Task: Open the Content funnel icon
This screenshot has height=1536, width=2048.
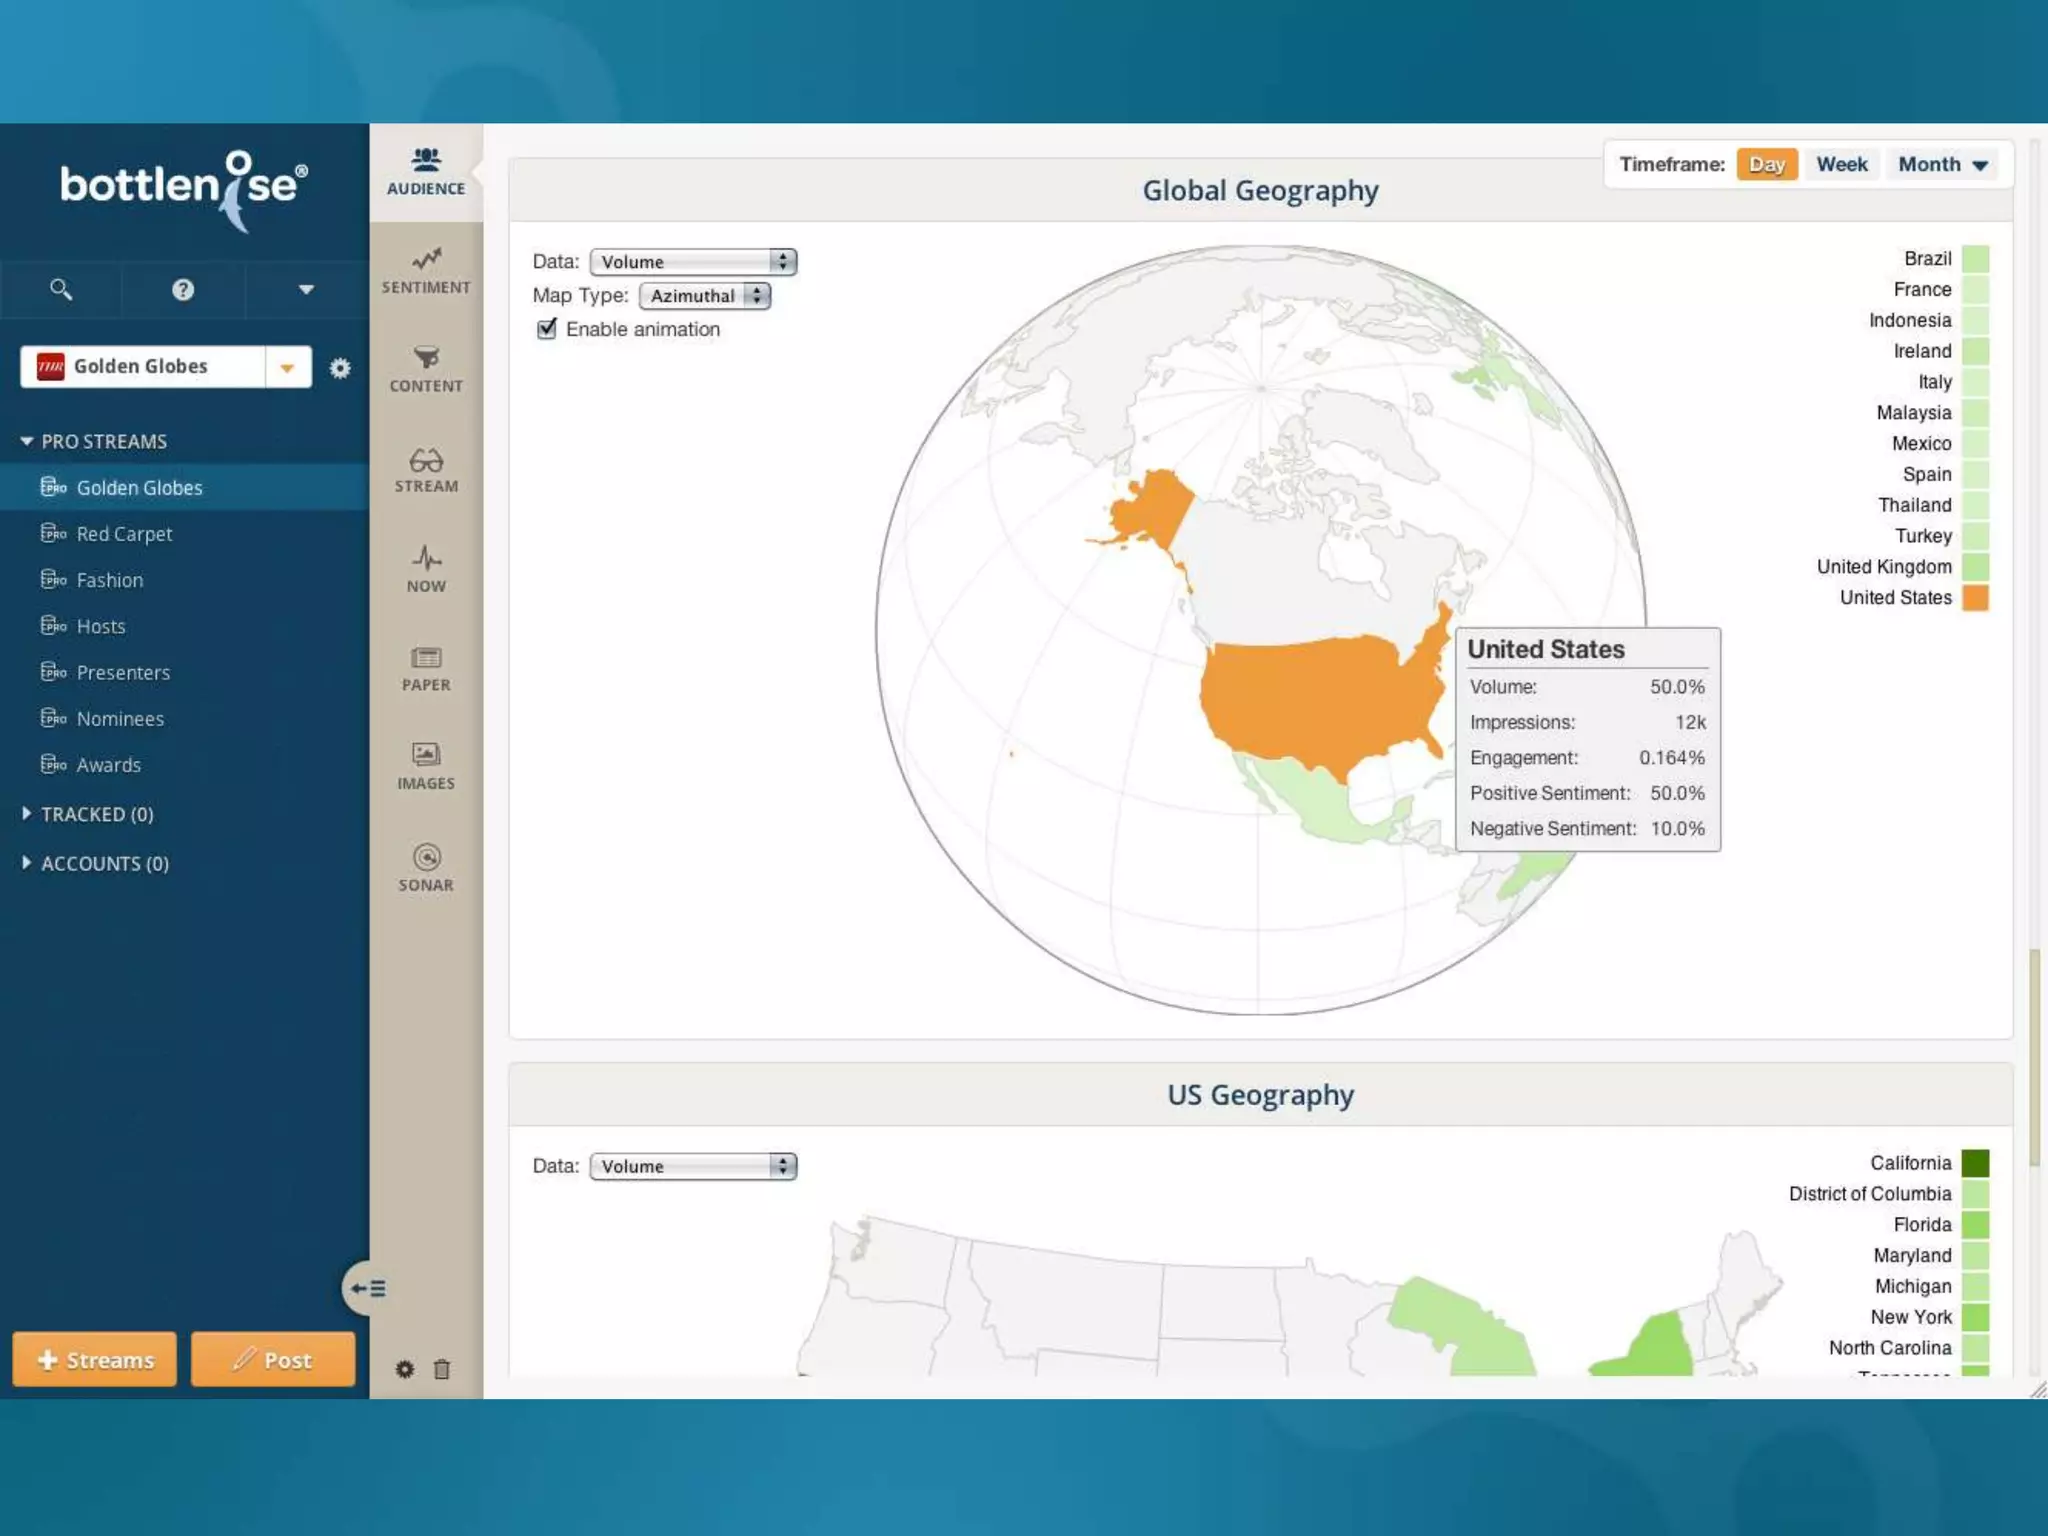Action: pos(426,358)
